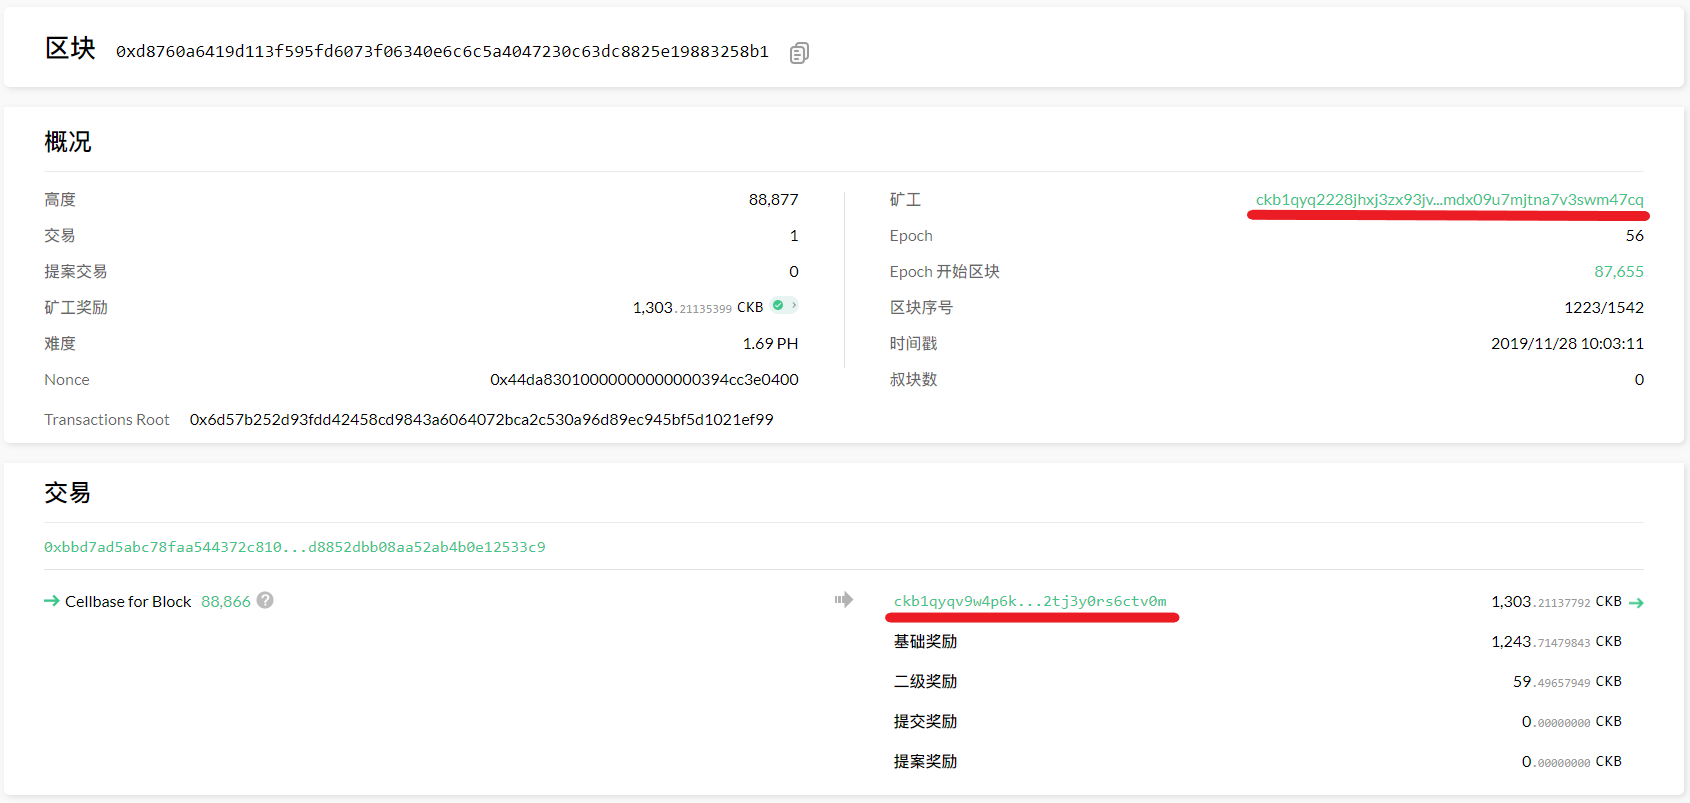The width and height of the screenshot is (1690, 803).
Task: Click the block height value 88,877
Action: pyautogui.click(x=773, y=200)
